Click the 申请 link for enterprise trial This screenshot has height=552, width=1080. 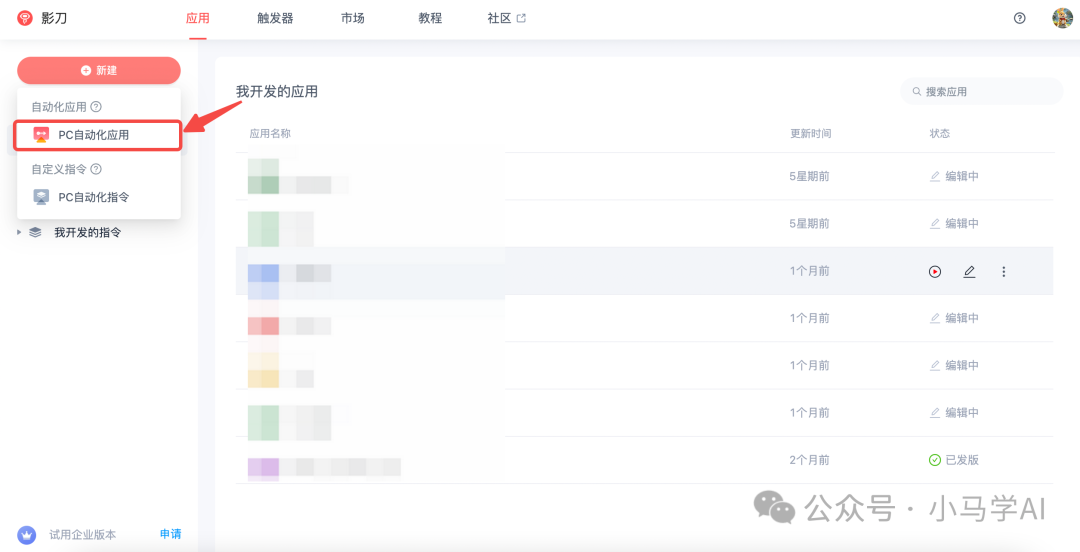tap(170, 534)
